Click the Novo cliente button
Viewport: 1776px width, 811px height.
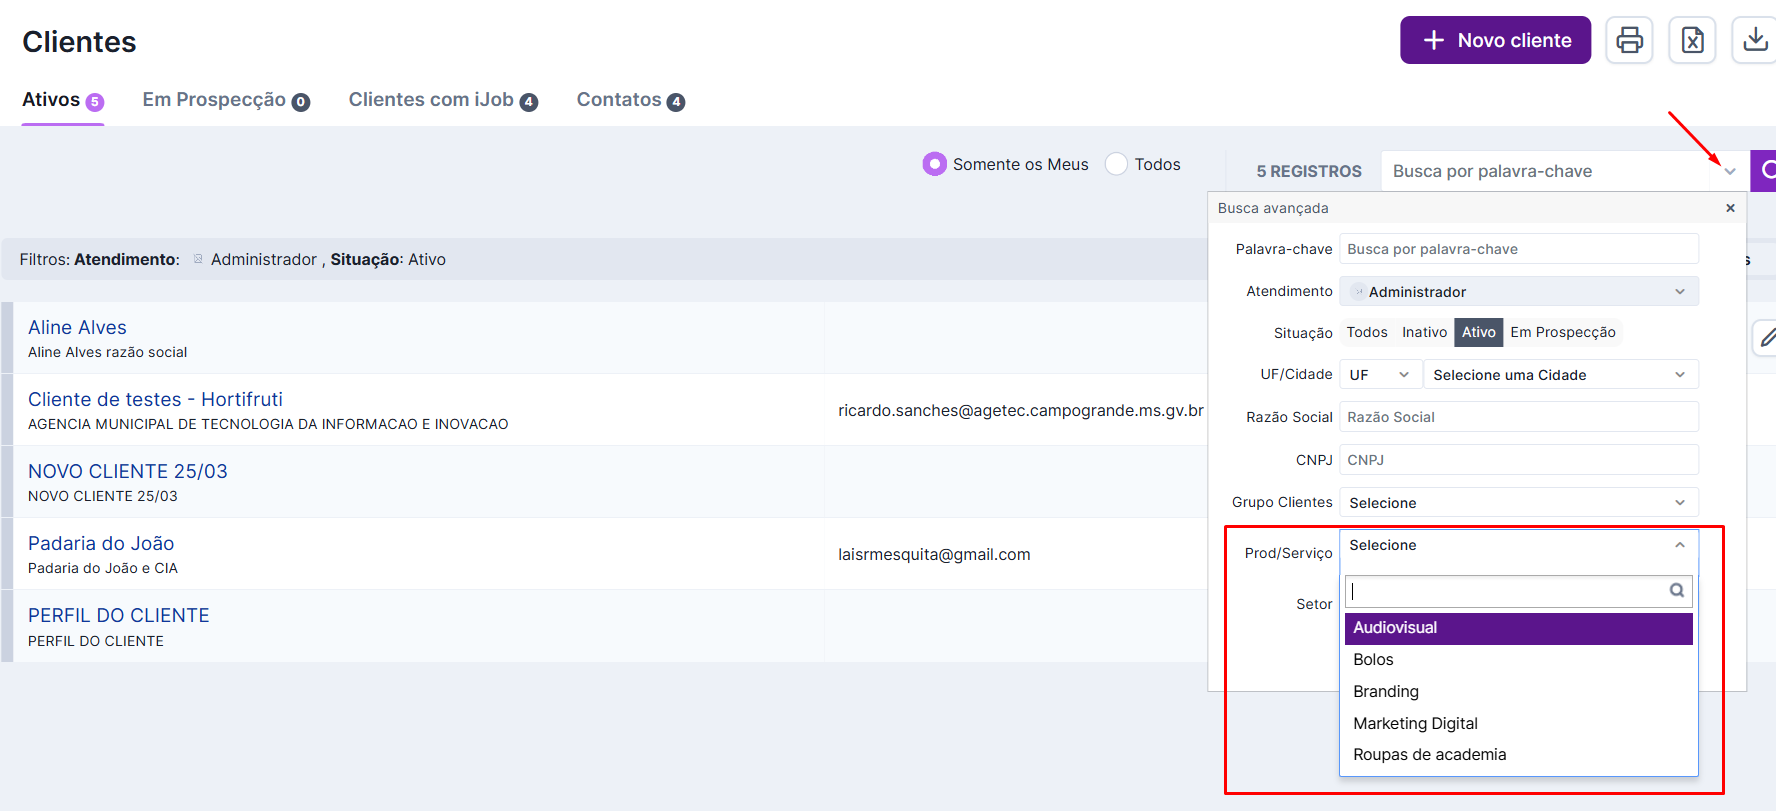coord(1495,40)
